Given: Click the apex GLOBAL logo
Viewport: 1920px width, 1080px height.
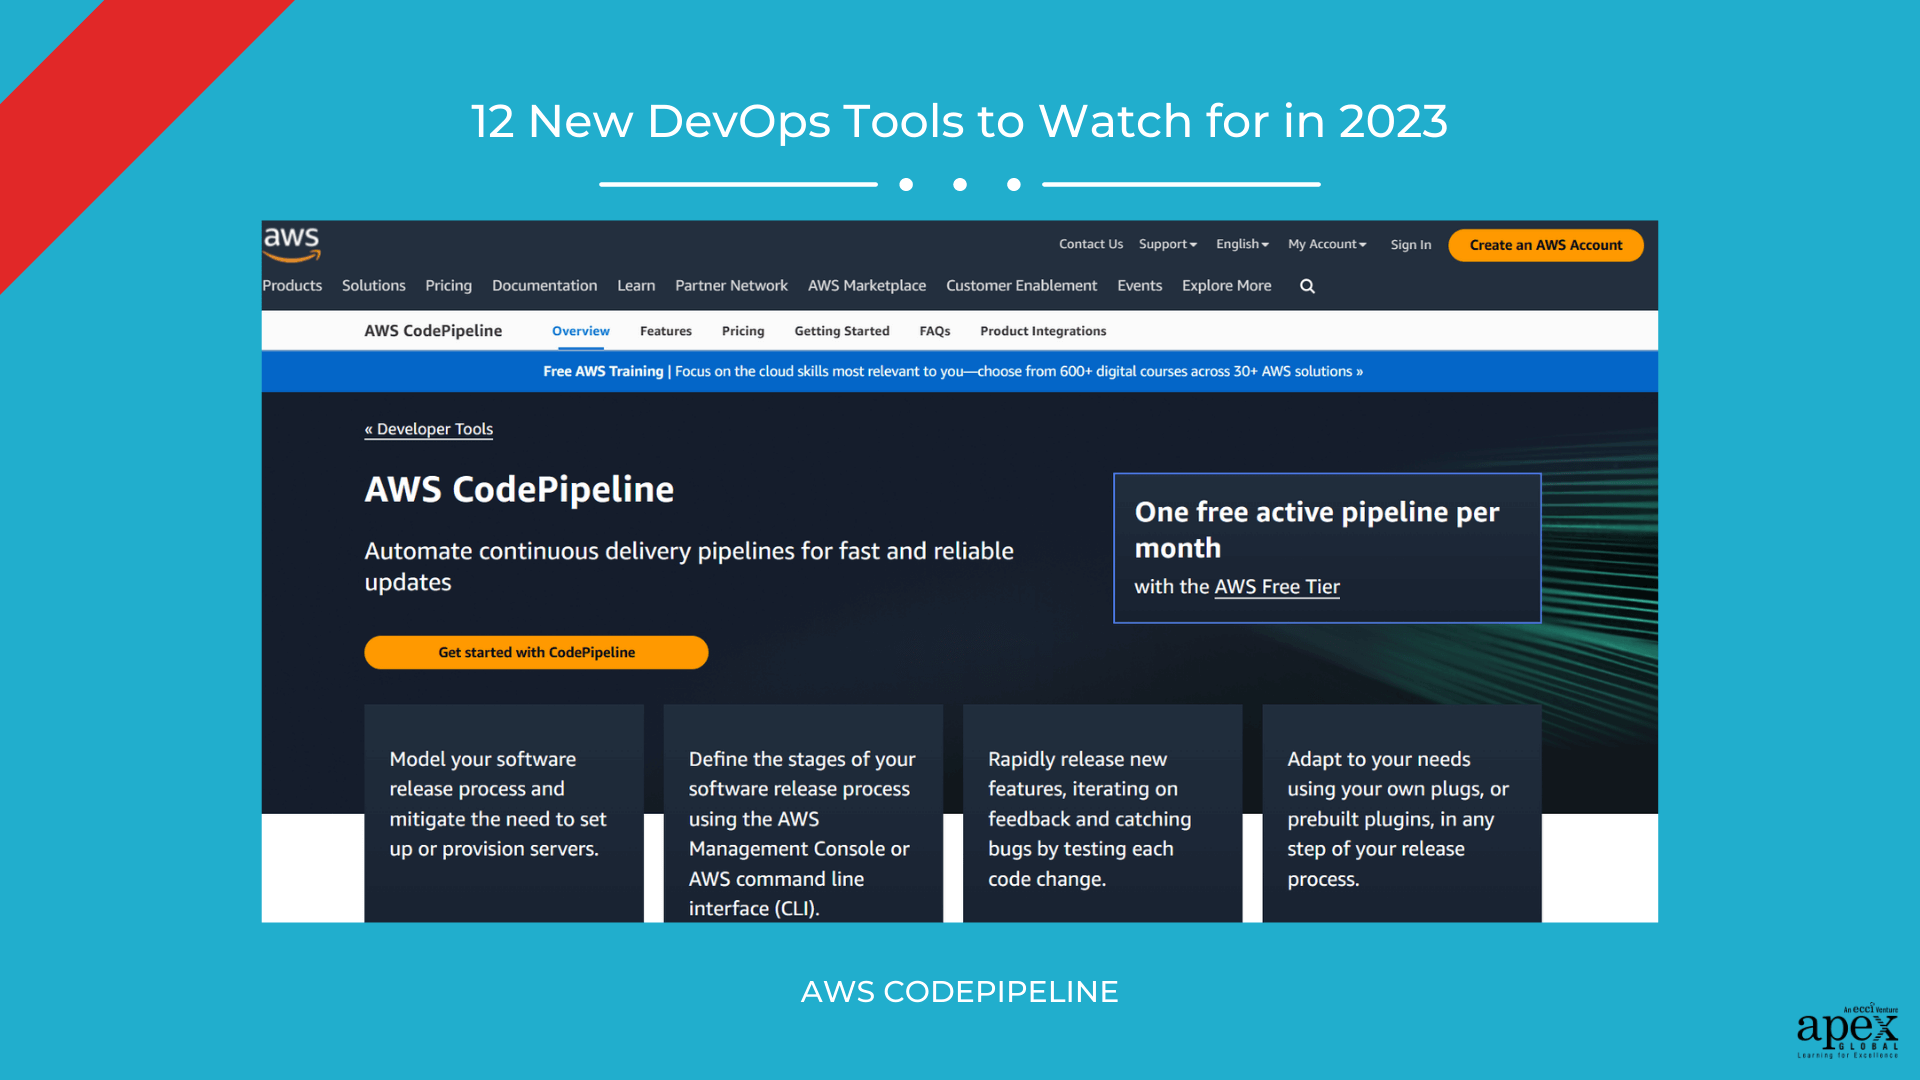Looking at the screenshot, I should click(1848, 1032).
